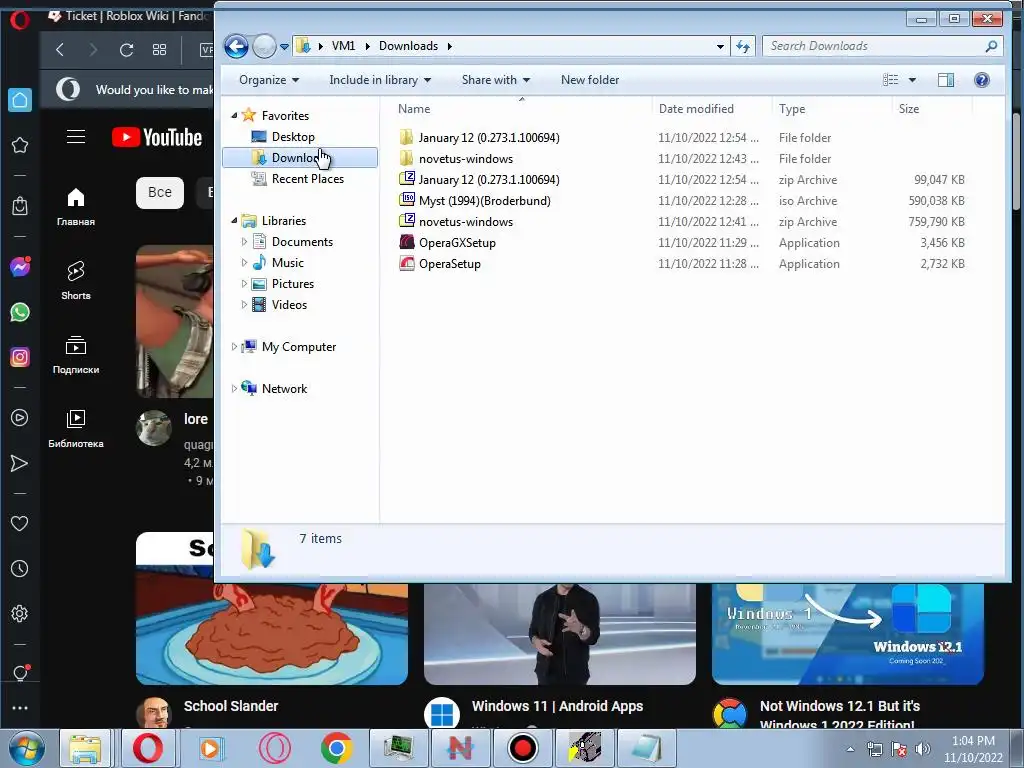Switch to the Ticket Roblox Wiki tab
Viewport: 1024px width, 768px height.
[x=129, y=16]
